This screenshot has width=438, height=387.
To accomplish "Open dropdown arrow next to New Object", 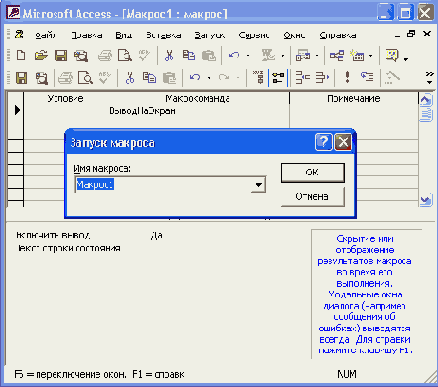I will point(370,56).
